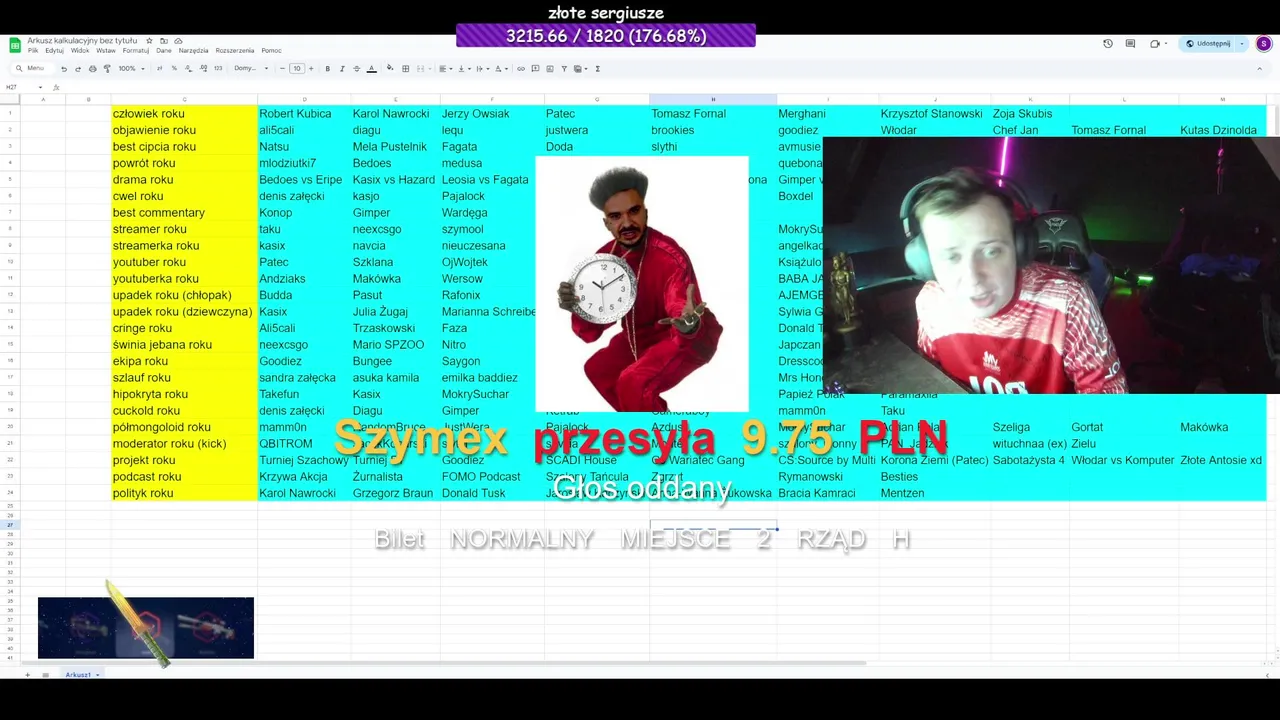
Task: Format the cell as currency
Action: (159, 69)
